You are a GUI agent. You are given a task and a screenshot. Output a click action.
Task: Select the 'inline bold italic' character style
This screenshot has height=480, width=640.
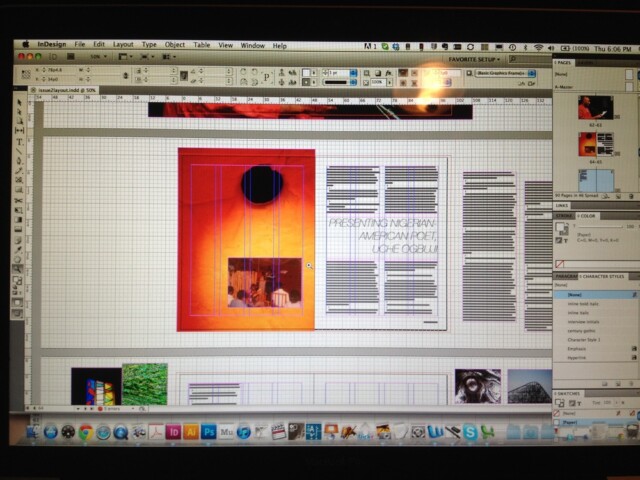(583, 304)
